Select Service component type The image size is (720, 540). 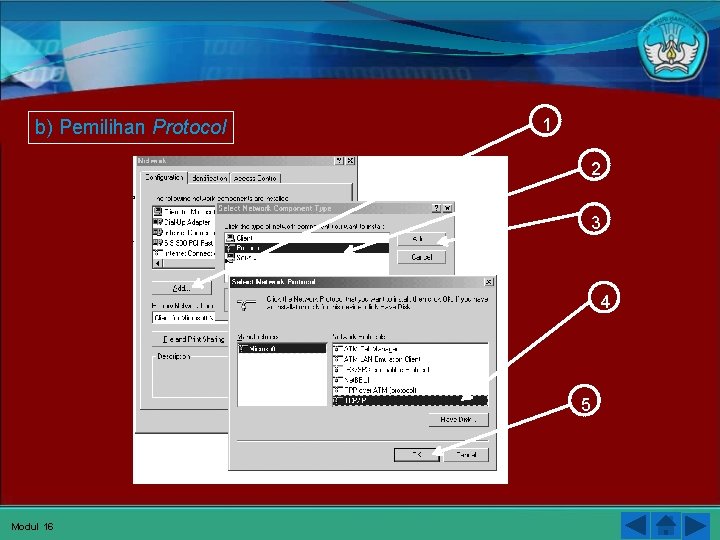click(307, 258)
